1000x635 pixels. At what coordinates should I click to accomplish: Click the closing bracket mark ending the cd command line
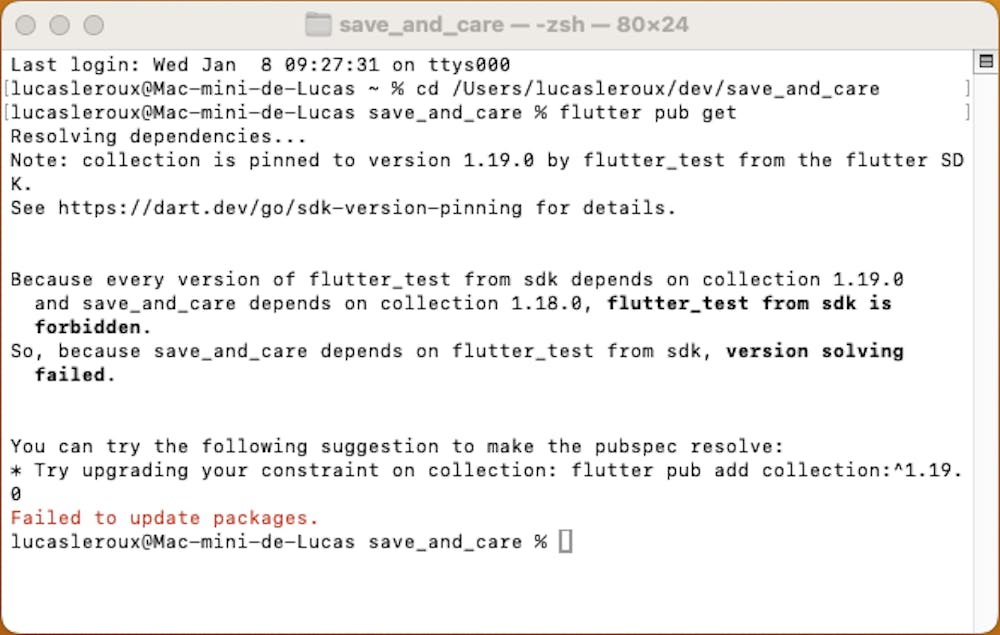(967, 88)
